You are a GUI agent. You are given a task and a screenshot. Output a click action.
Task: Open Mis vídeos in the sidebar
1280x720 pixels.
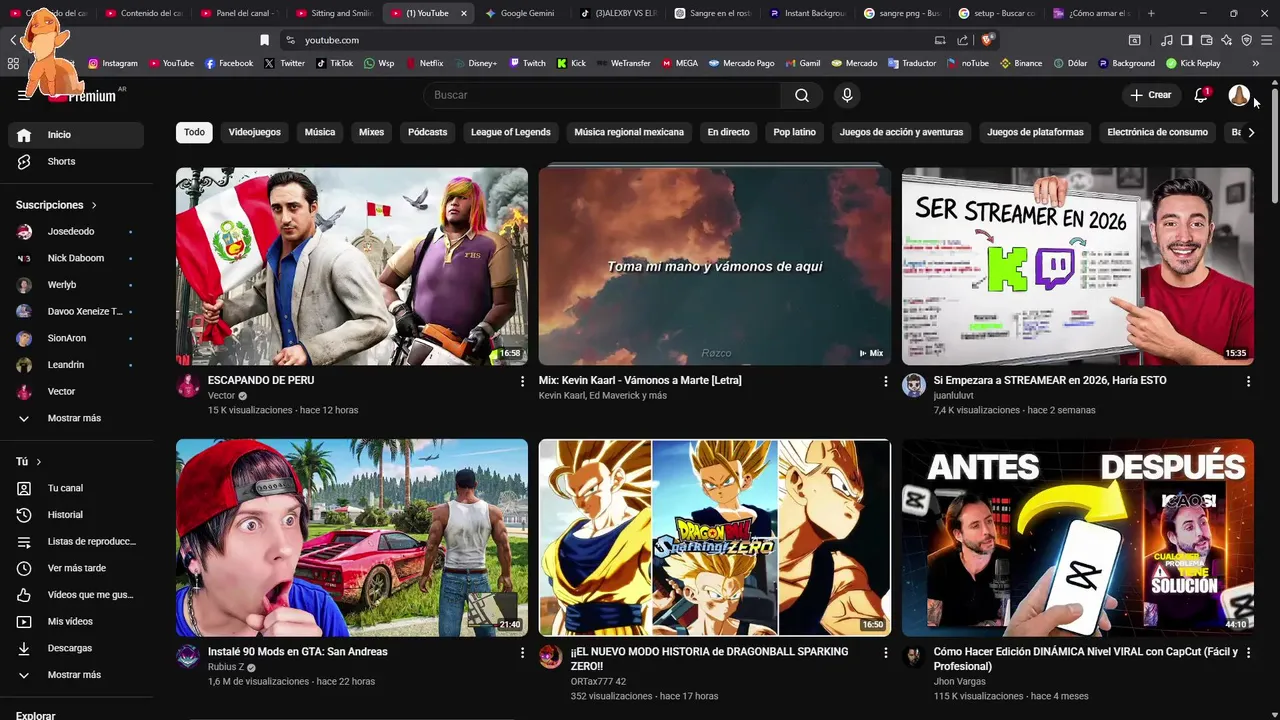(x=76, y=621)
